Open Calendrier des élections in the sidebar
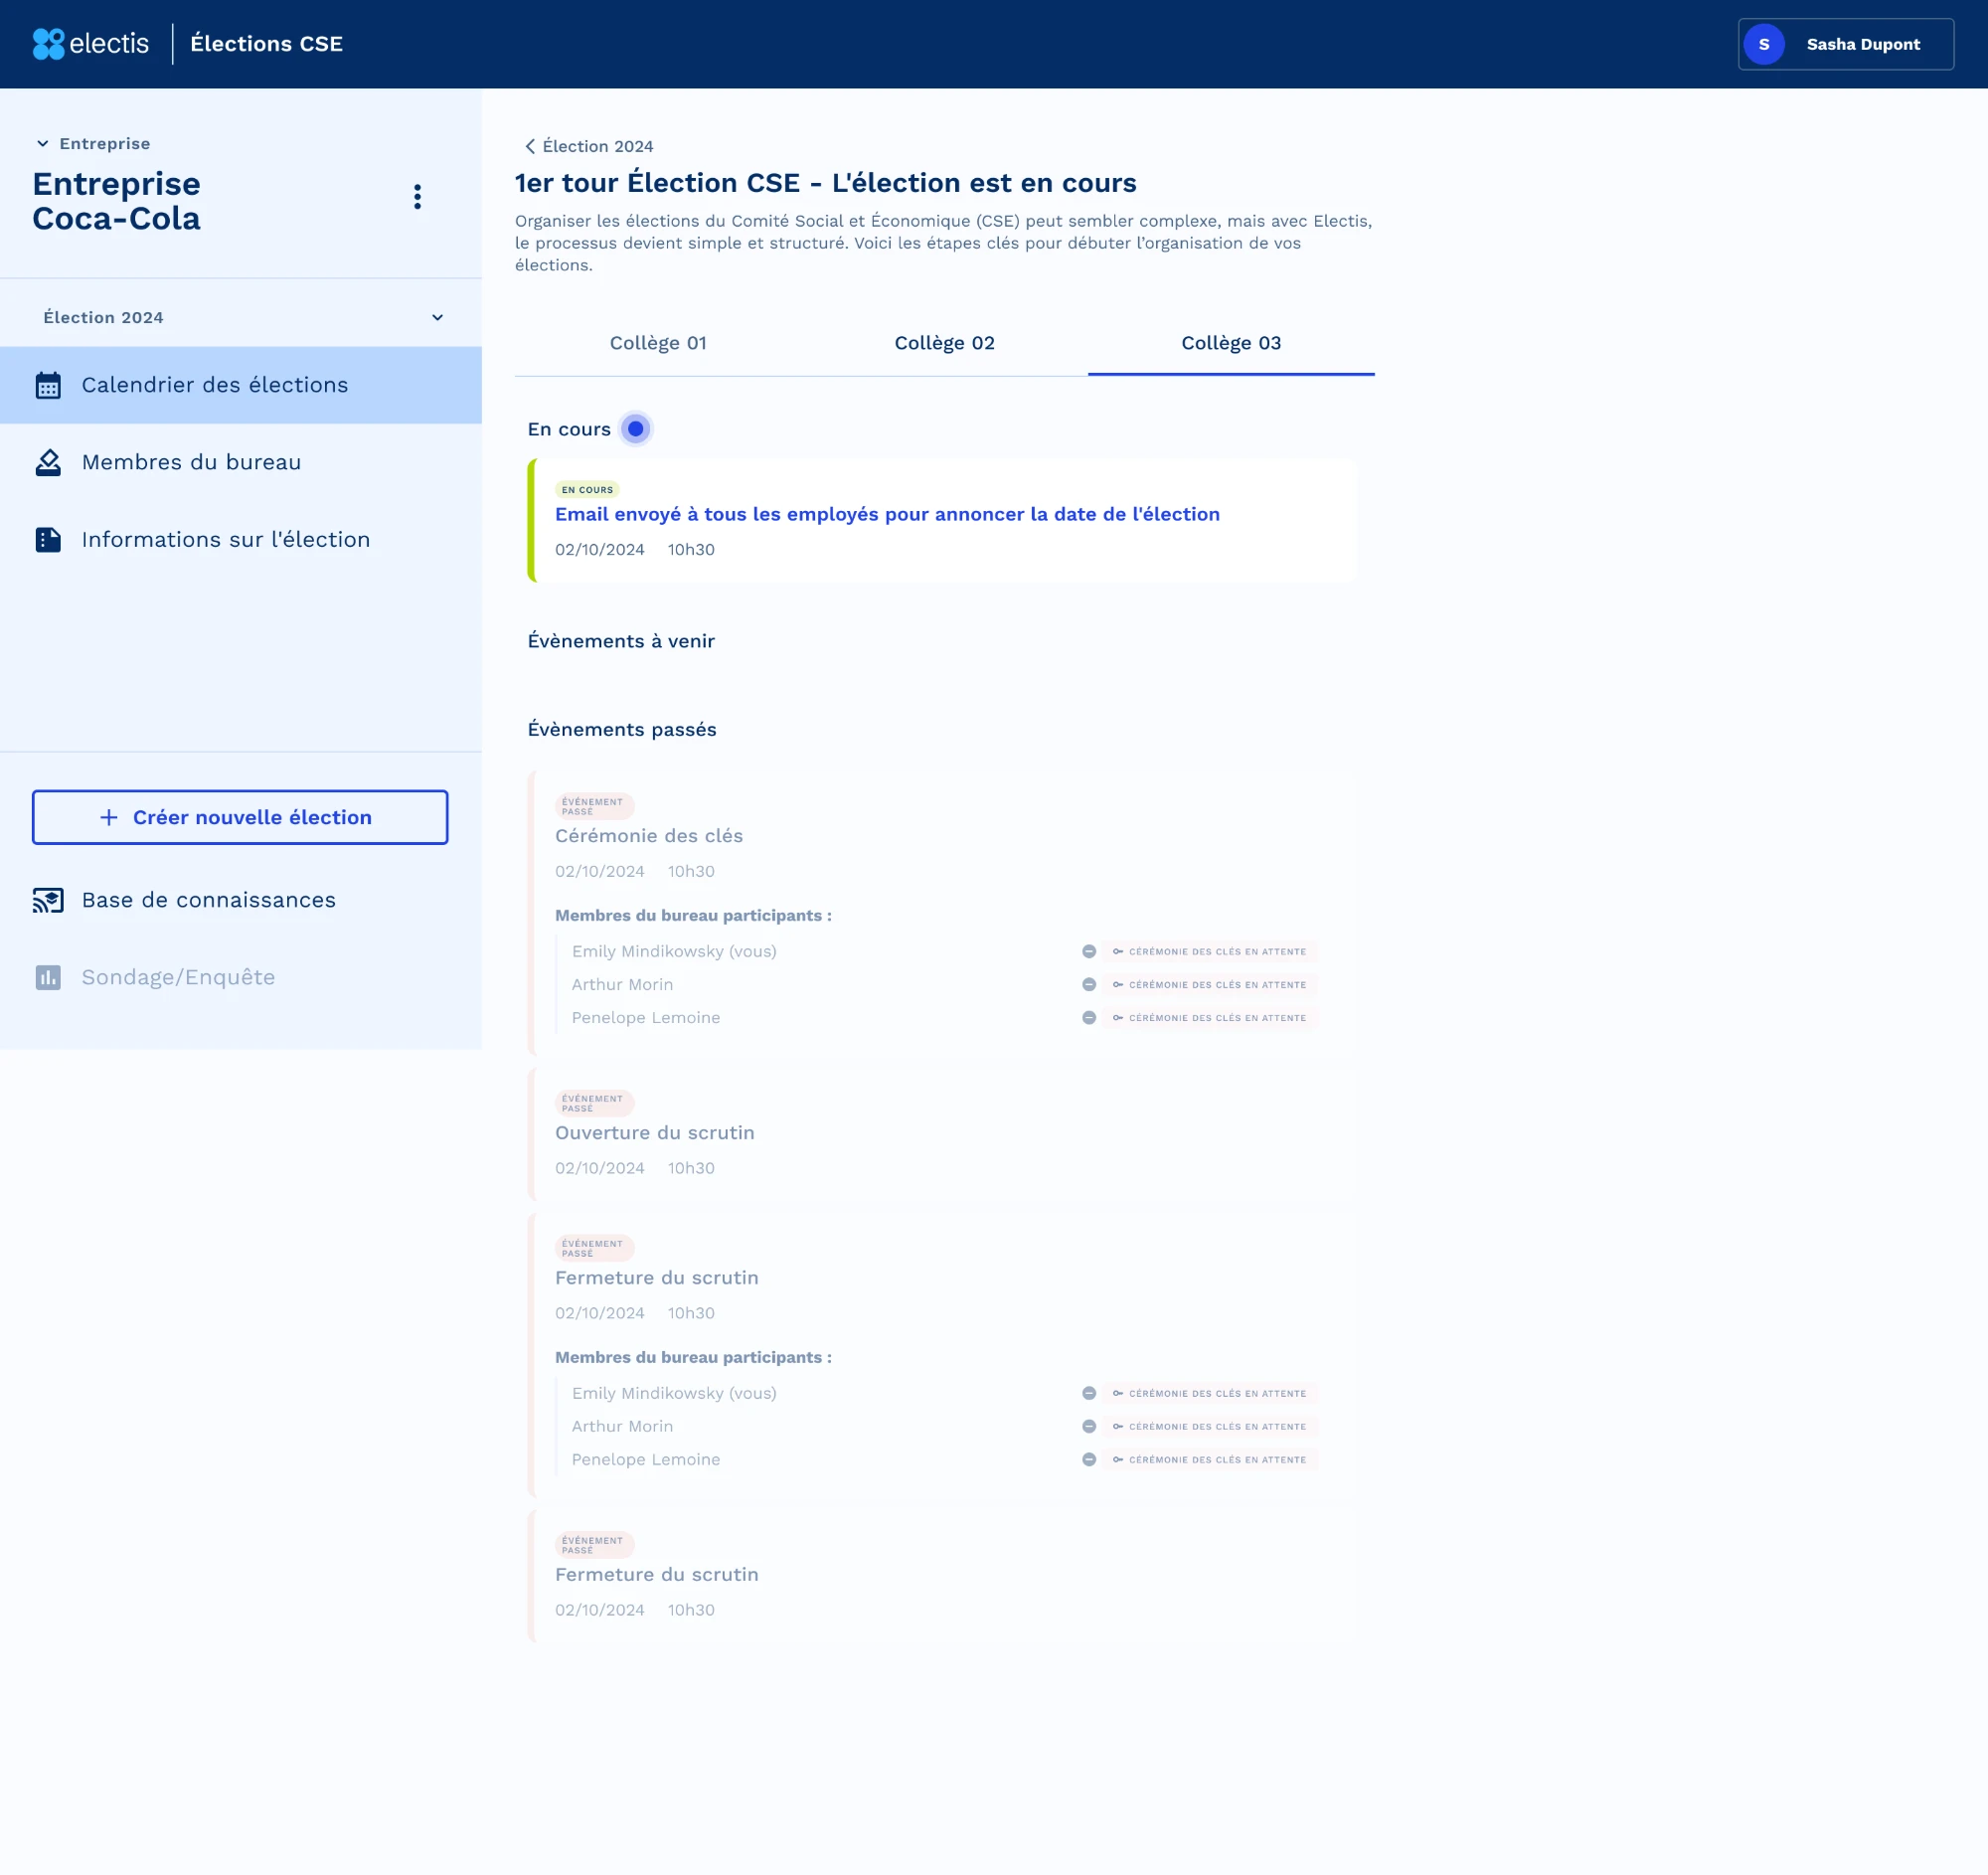The image size is (1988, 1875). pyautogui.click(x=240, y=385)
